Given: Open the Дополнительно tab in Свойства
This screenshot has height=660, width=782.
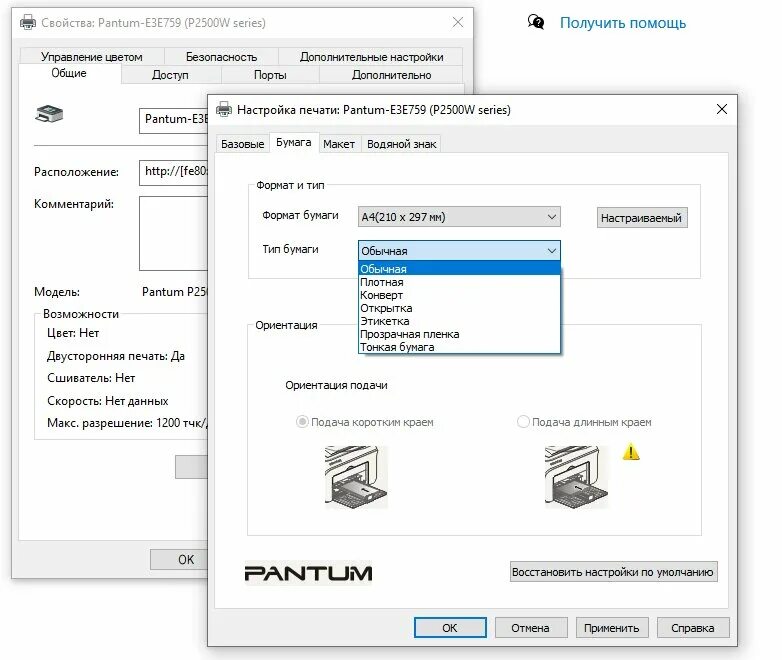Looking at the screenshot, I should pos(391,75).
